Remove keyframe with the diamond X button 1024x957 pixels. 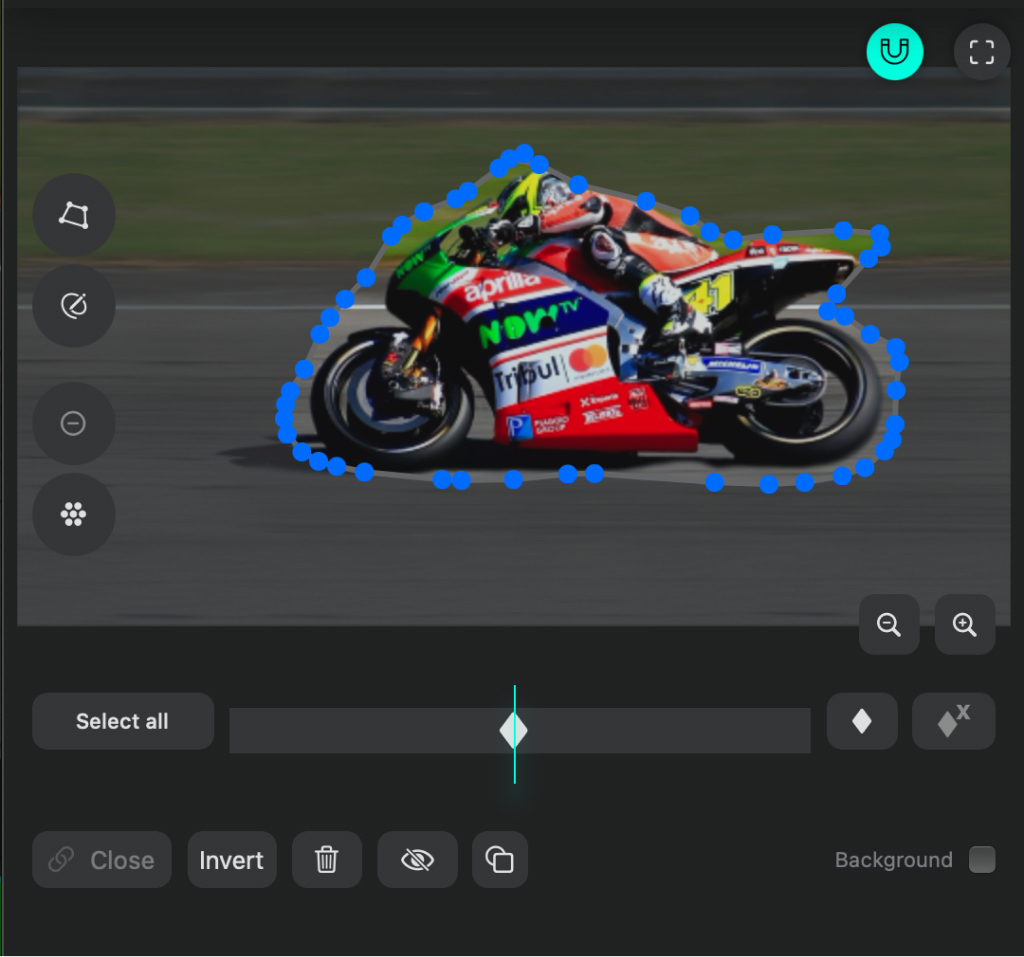coord(953,721)
